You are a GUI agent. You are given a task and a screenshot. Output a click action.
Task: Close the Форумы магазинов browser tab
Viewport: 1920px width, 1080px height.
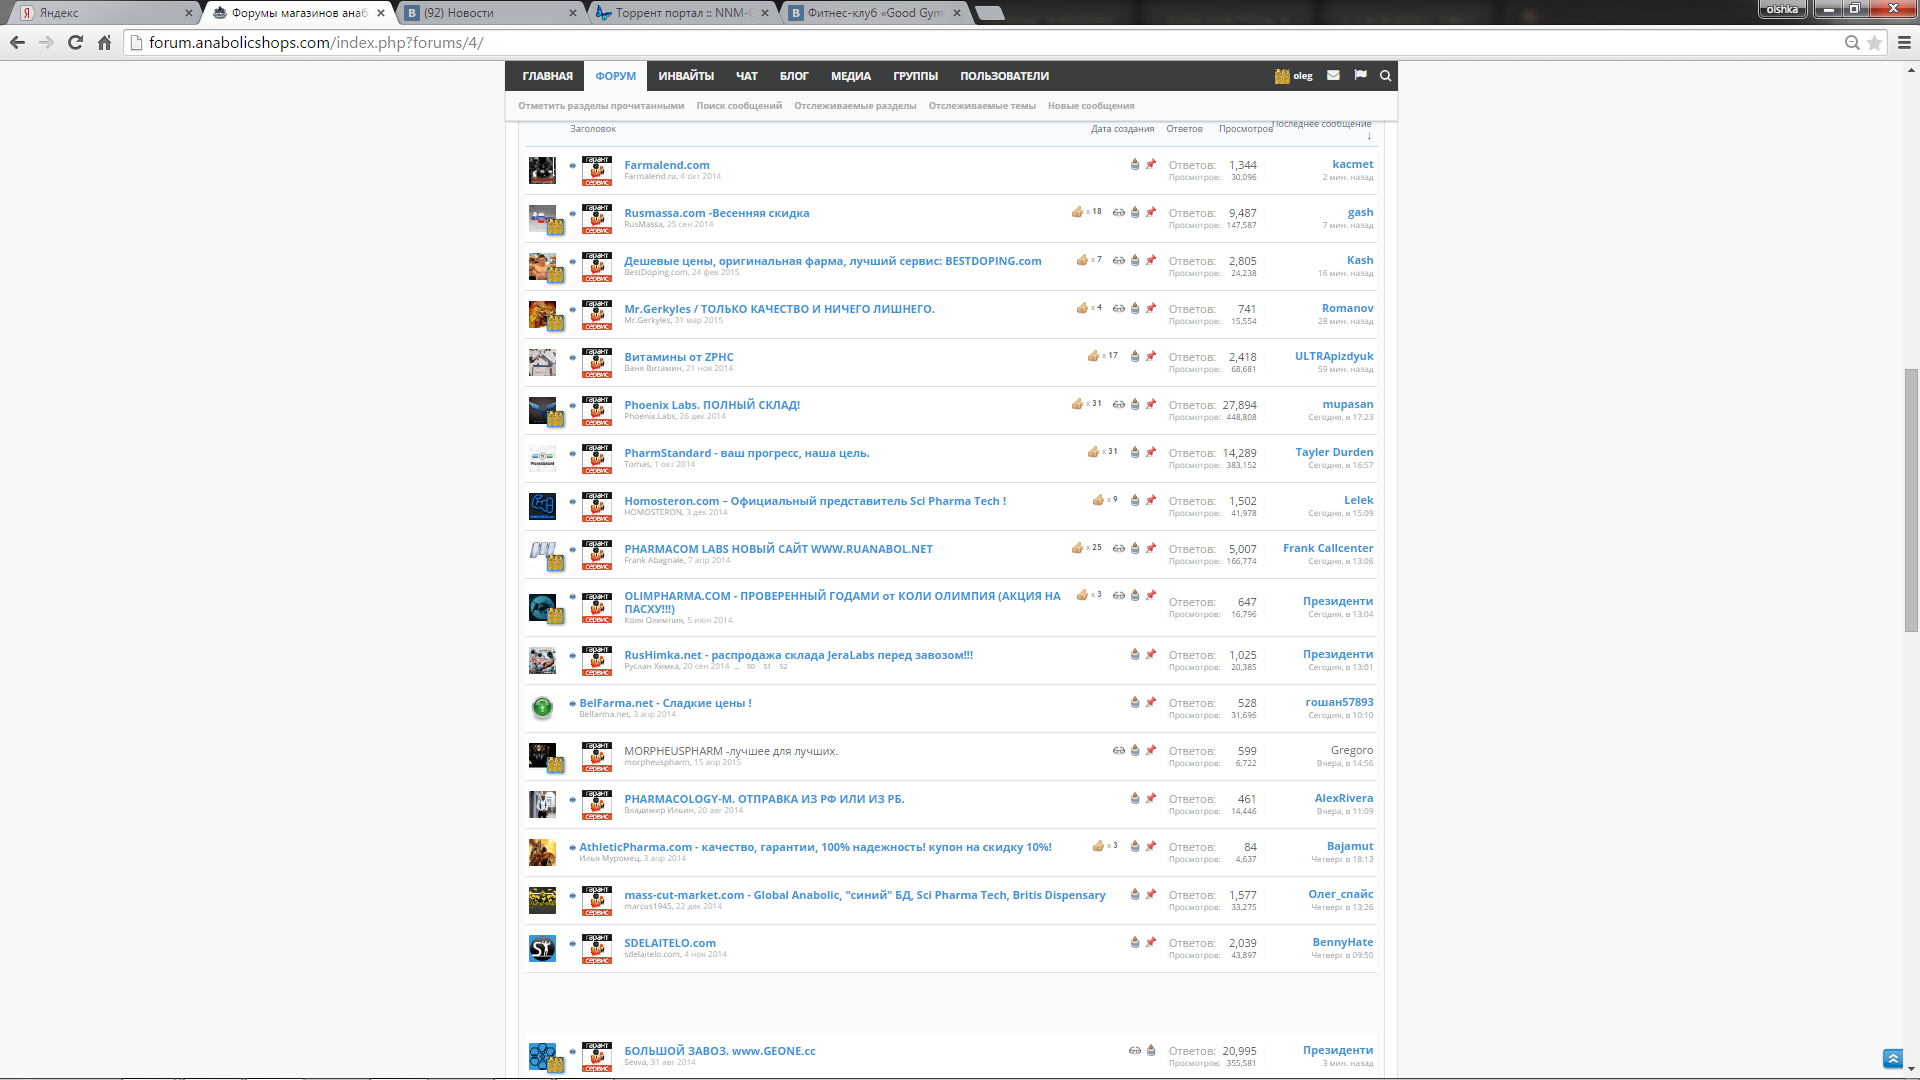click(381, 13)
